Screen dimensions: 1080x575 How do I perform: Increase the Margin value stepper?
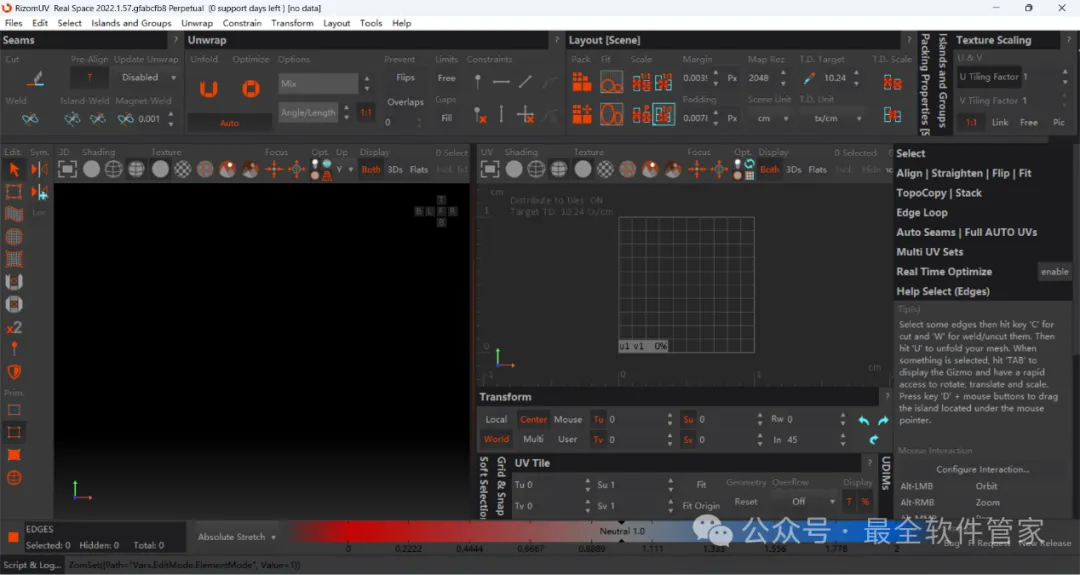tap(716, 74)
